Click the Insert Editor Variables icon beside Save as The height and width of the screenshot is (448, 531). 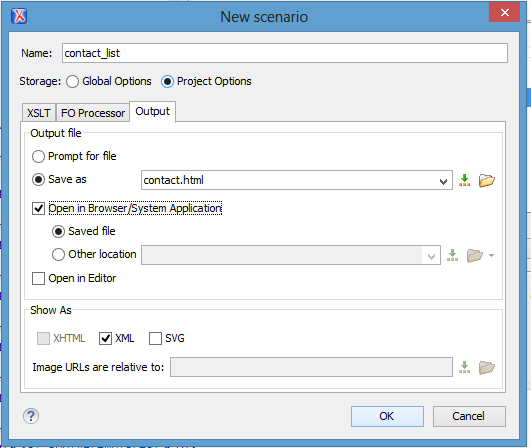tap(464, 180)
